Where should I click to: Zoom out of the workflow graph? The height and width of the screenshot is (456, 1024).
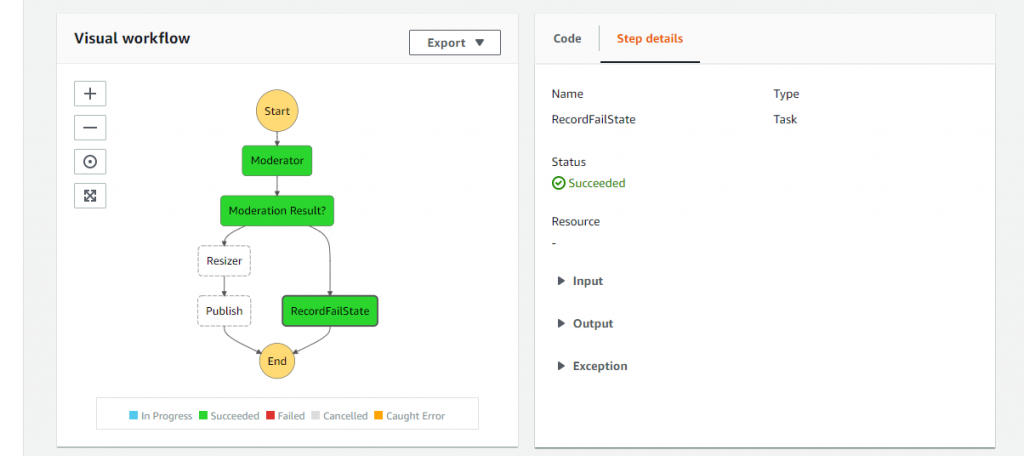coord(90,127)
